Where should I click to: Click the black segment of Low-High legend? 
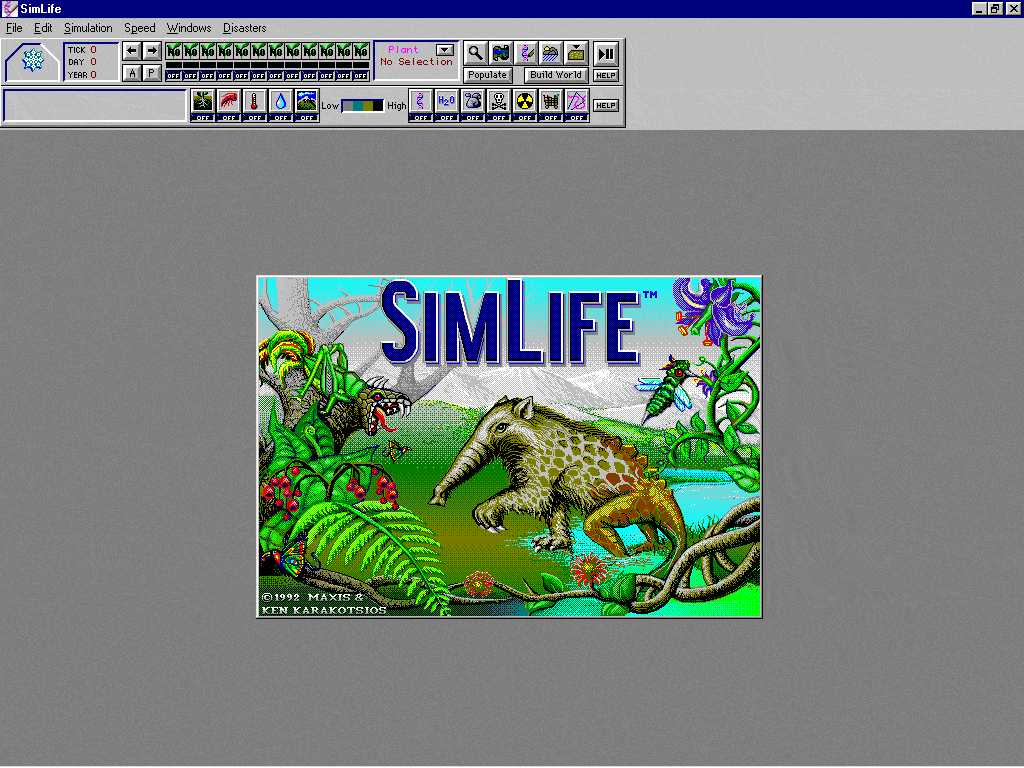pyautogui.click(x=378, y=106)
